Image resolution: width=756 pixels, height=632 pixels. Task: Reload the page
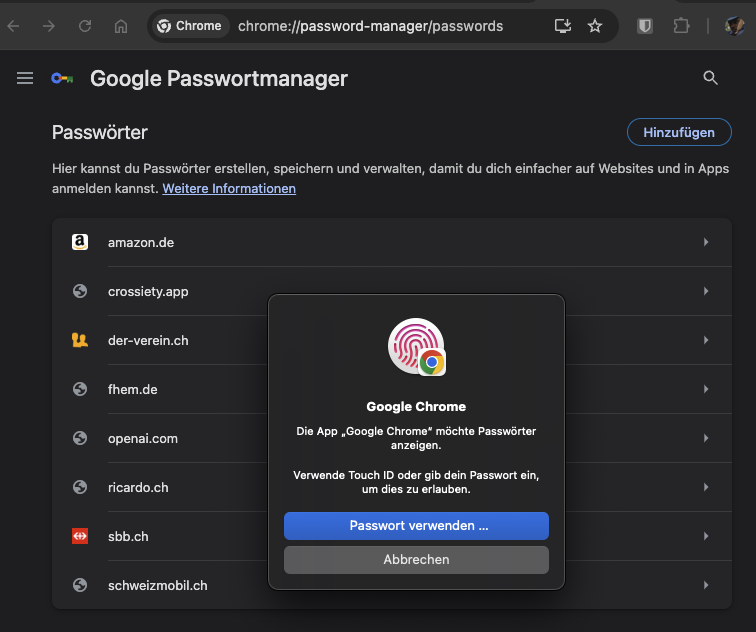click(85, 26)
